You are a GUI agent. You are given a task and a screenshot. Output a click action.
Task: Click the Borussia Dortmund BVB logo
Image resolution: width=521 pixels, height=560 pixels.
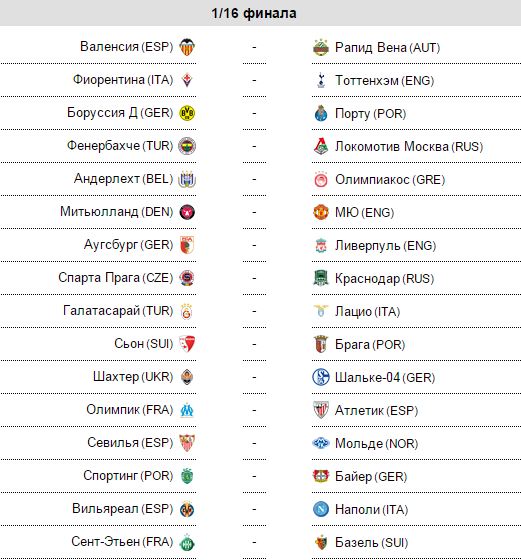tap(187, 113)
